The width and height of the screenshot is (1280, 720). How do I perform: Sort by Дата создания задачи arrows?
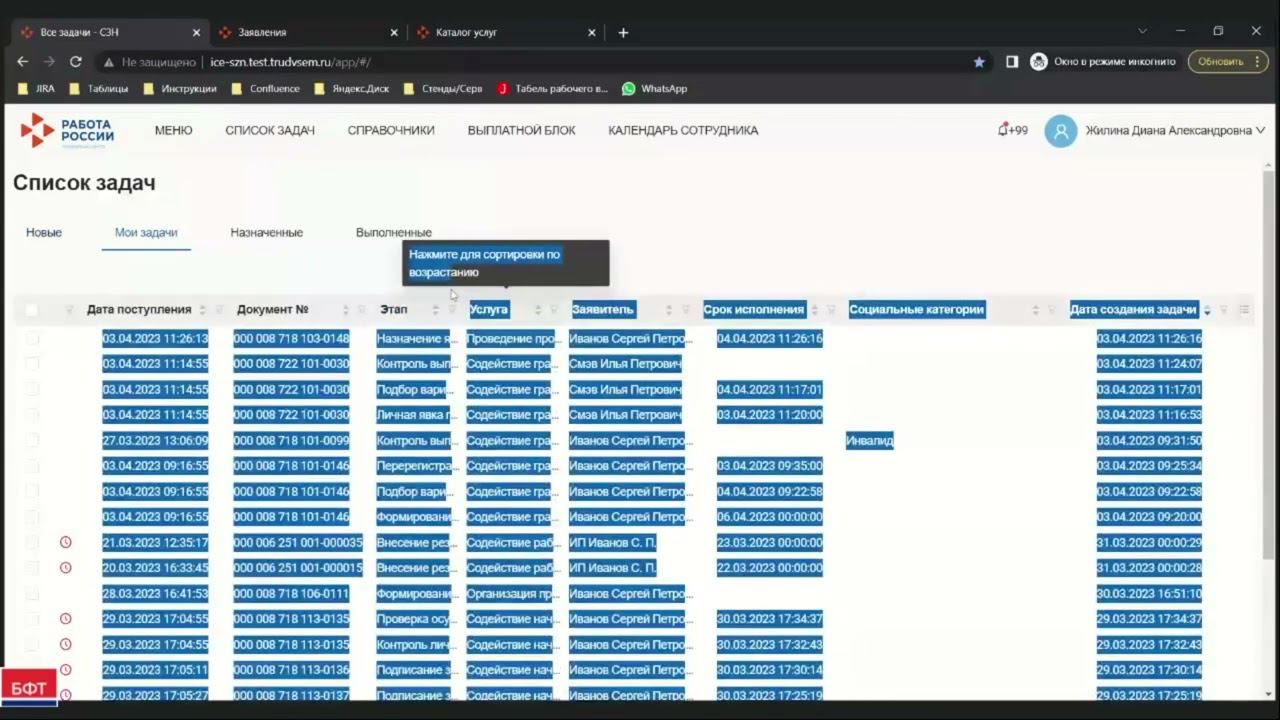[x=1207, y=310]
